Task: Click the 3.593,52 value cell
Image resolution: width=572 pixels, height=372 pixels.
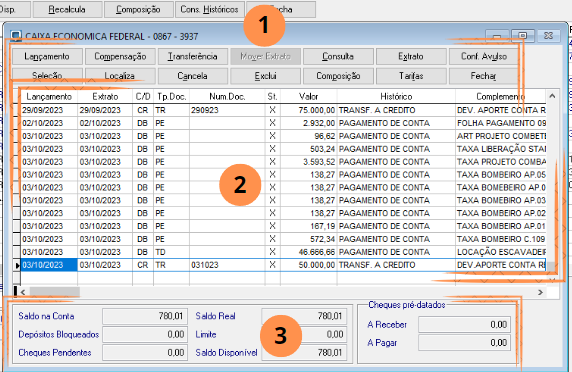Action: tap(309, 162)
